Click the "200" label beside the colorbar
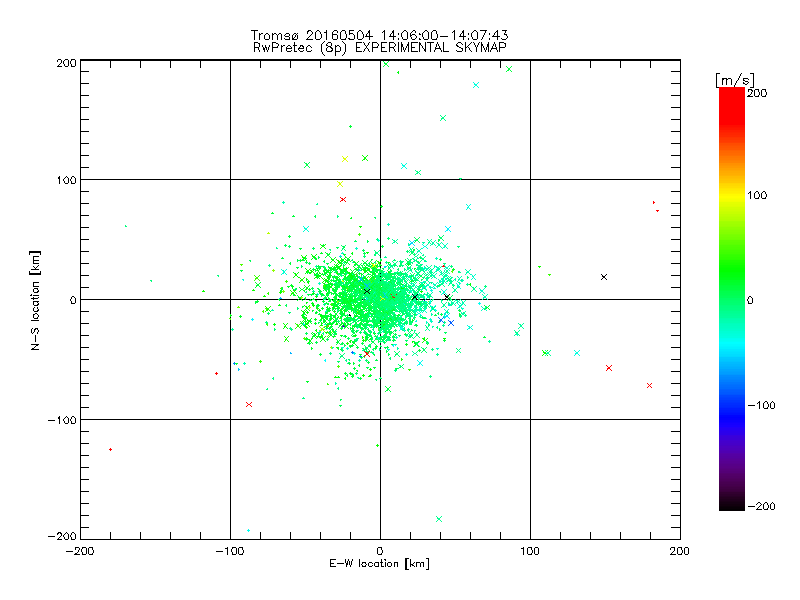This screenshot has height=600, width=800. pos(757,93)
